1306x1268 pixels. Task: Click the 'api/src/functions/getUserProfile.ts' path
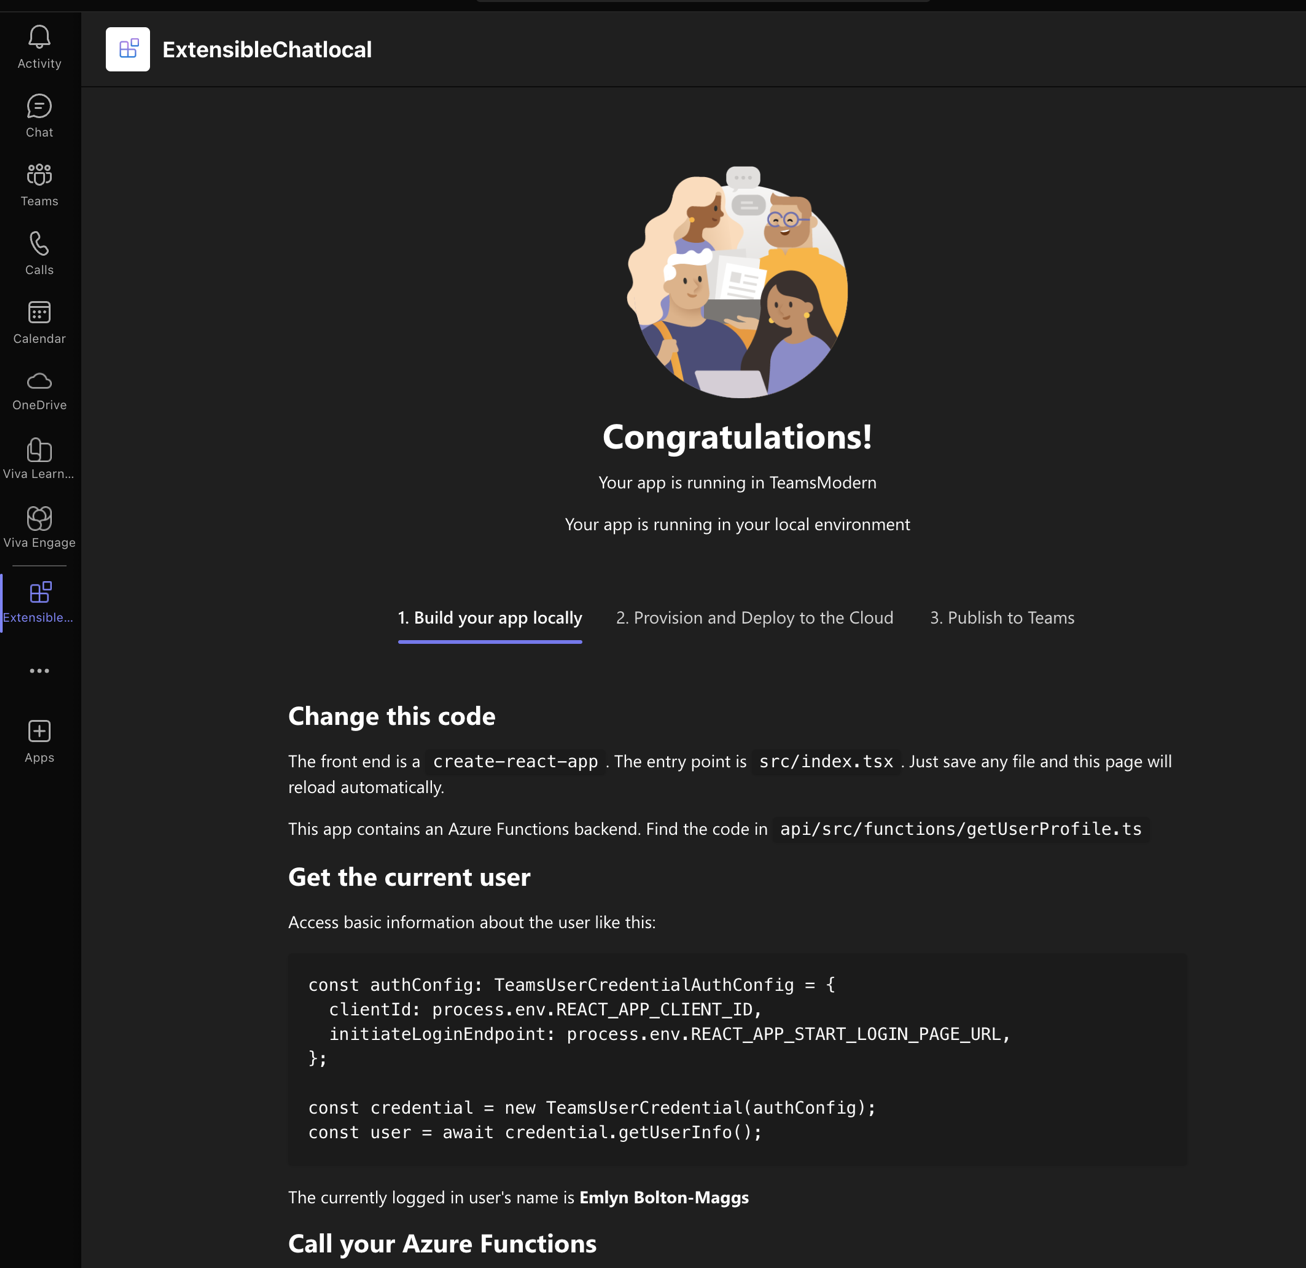tap(960, 829)
